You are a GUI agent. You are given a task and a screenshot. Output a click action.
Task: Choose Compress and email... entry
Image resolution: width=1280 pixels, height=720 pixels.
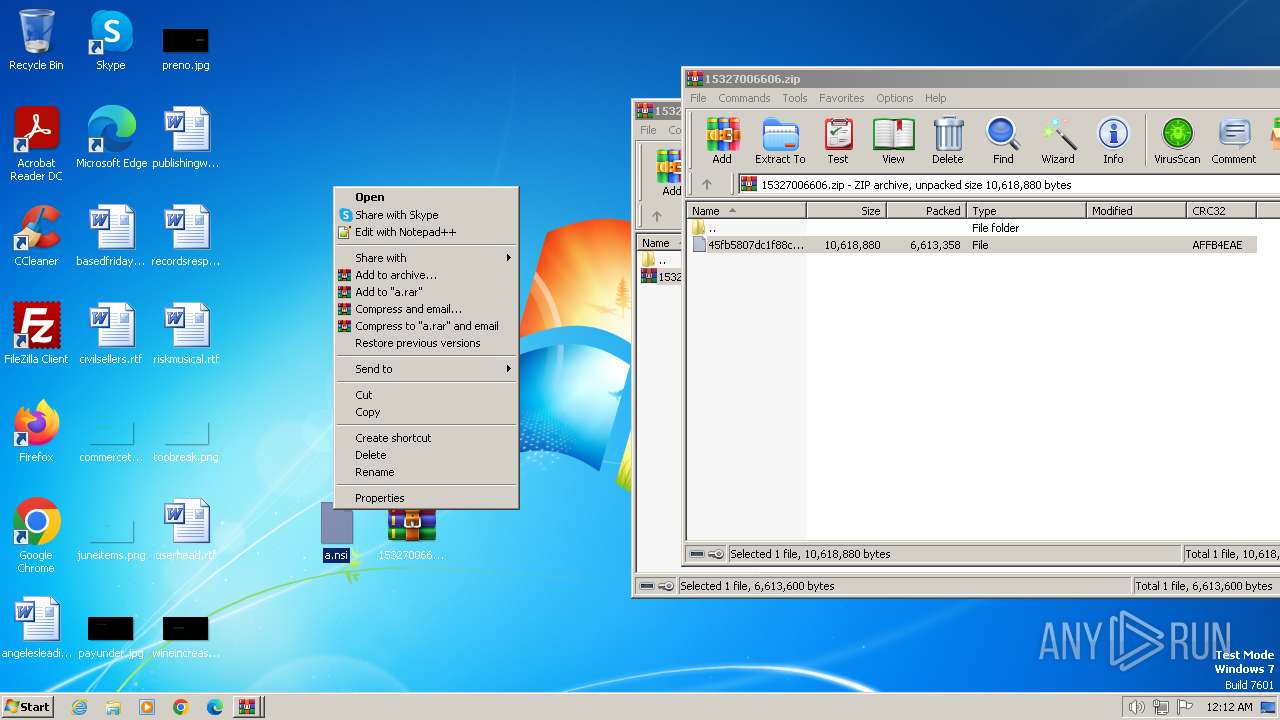coord(427,309)
